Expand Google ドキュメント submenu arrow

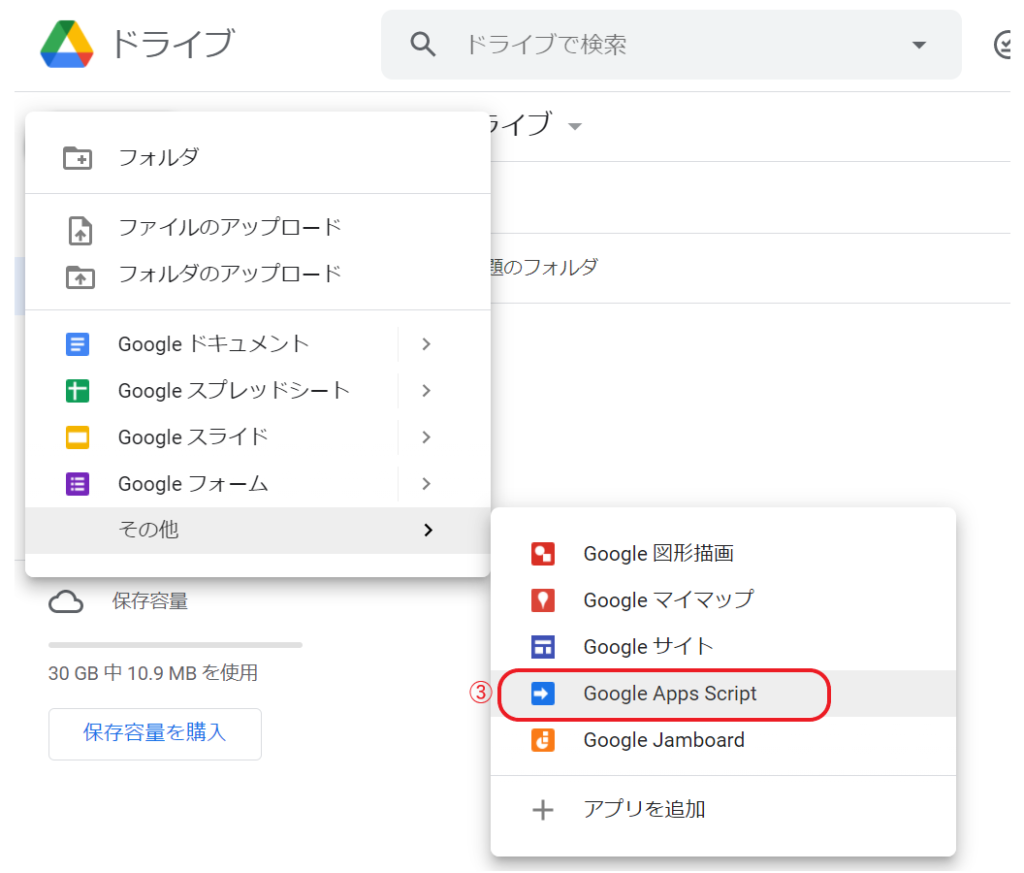426,344
